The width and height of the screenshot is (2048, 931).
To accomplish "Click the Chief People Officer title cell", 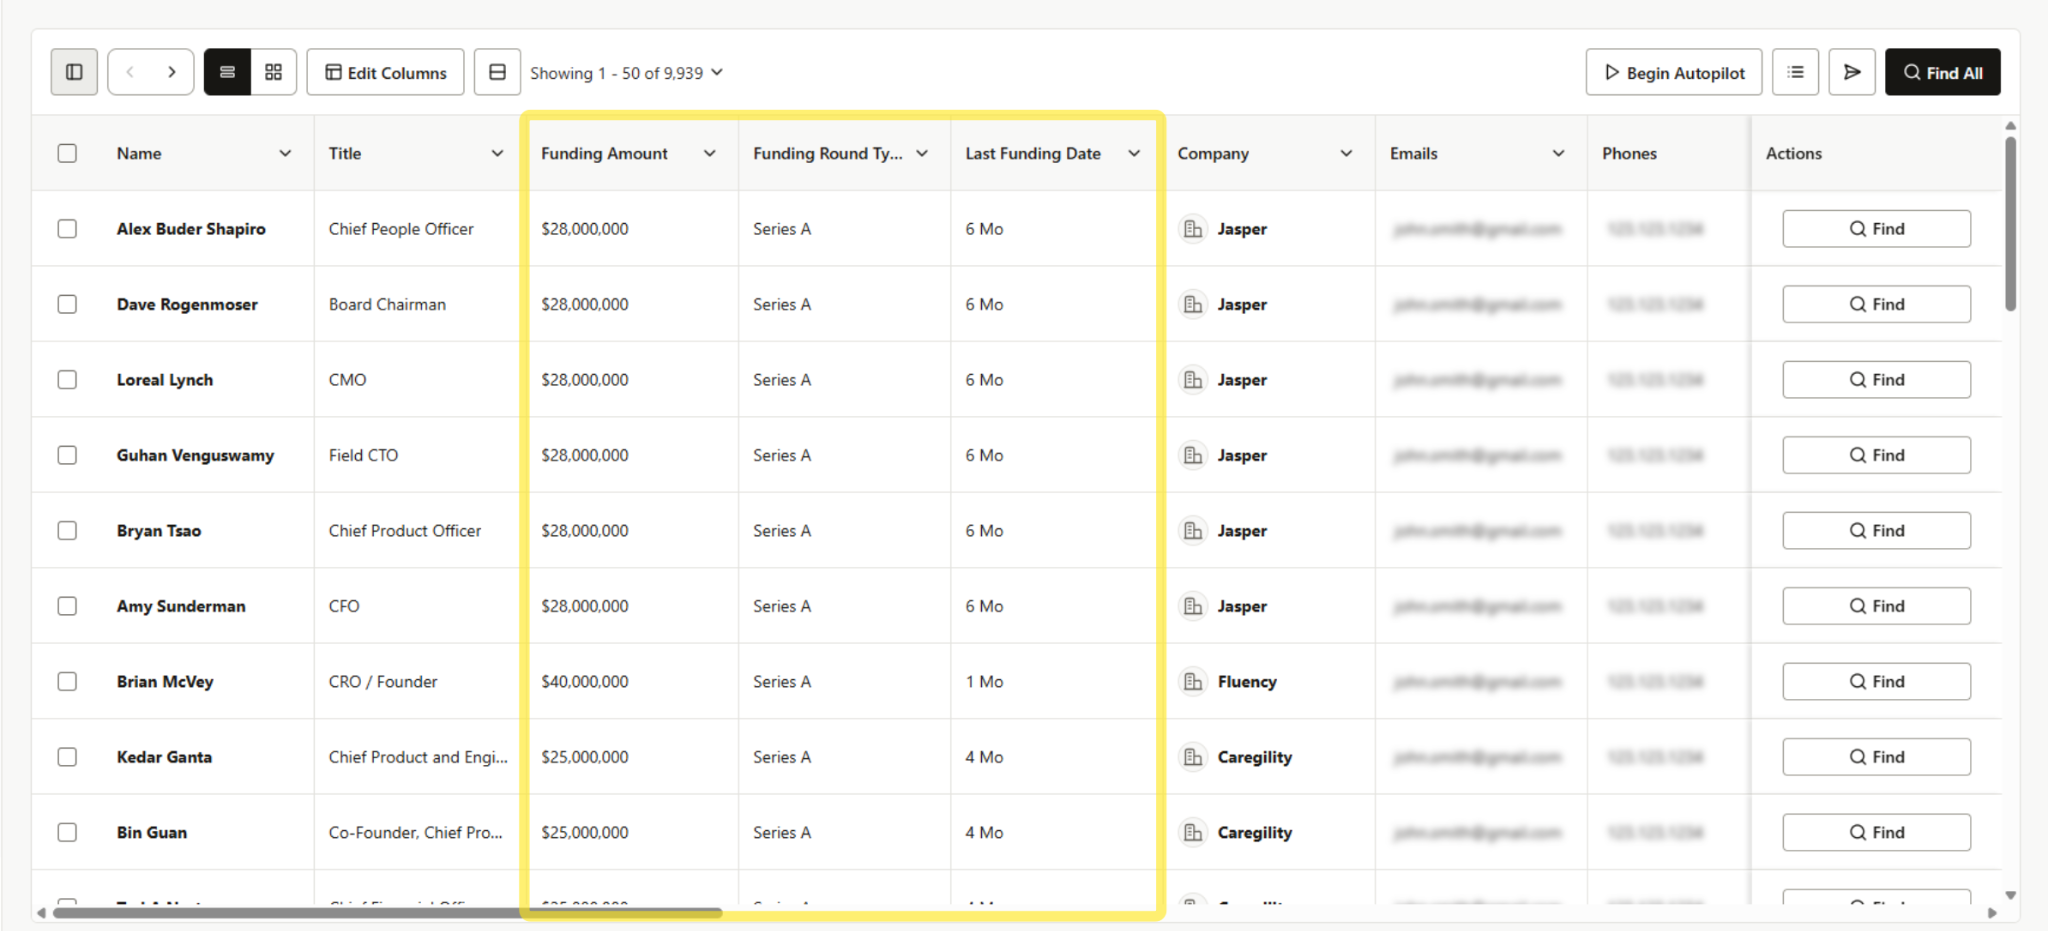I will (401, 229).
